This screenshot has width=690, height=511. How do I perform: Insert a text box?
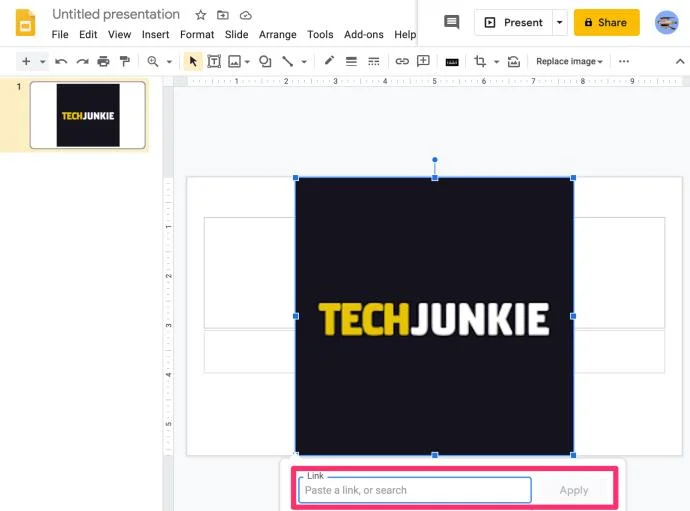(214, 61)
